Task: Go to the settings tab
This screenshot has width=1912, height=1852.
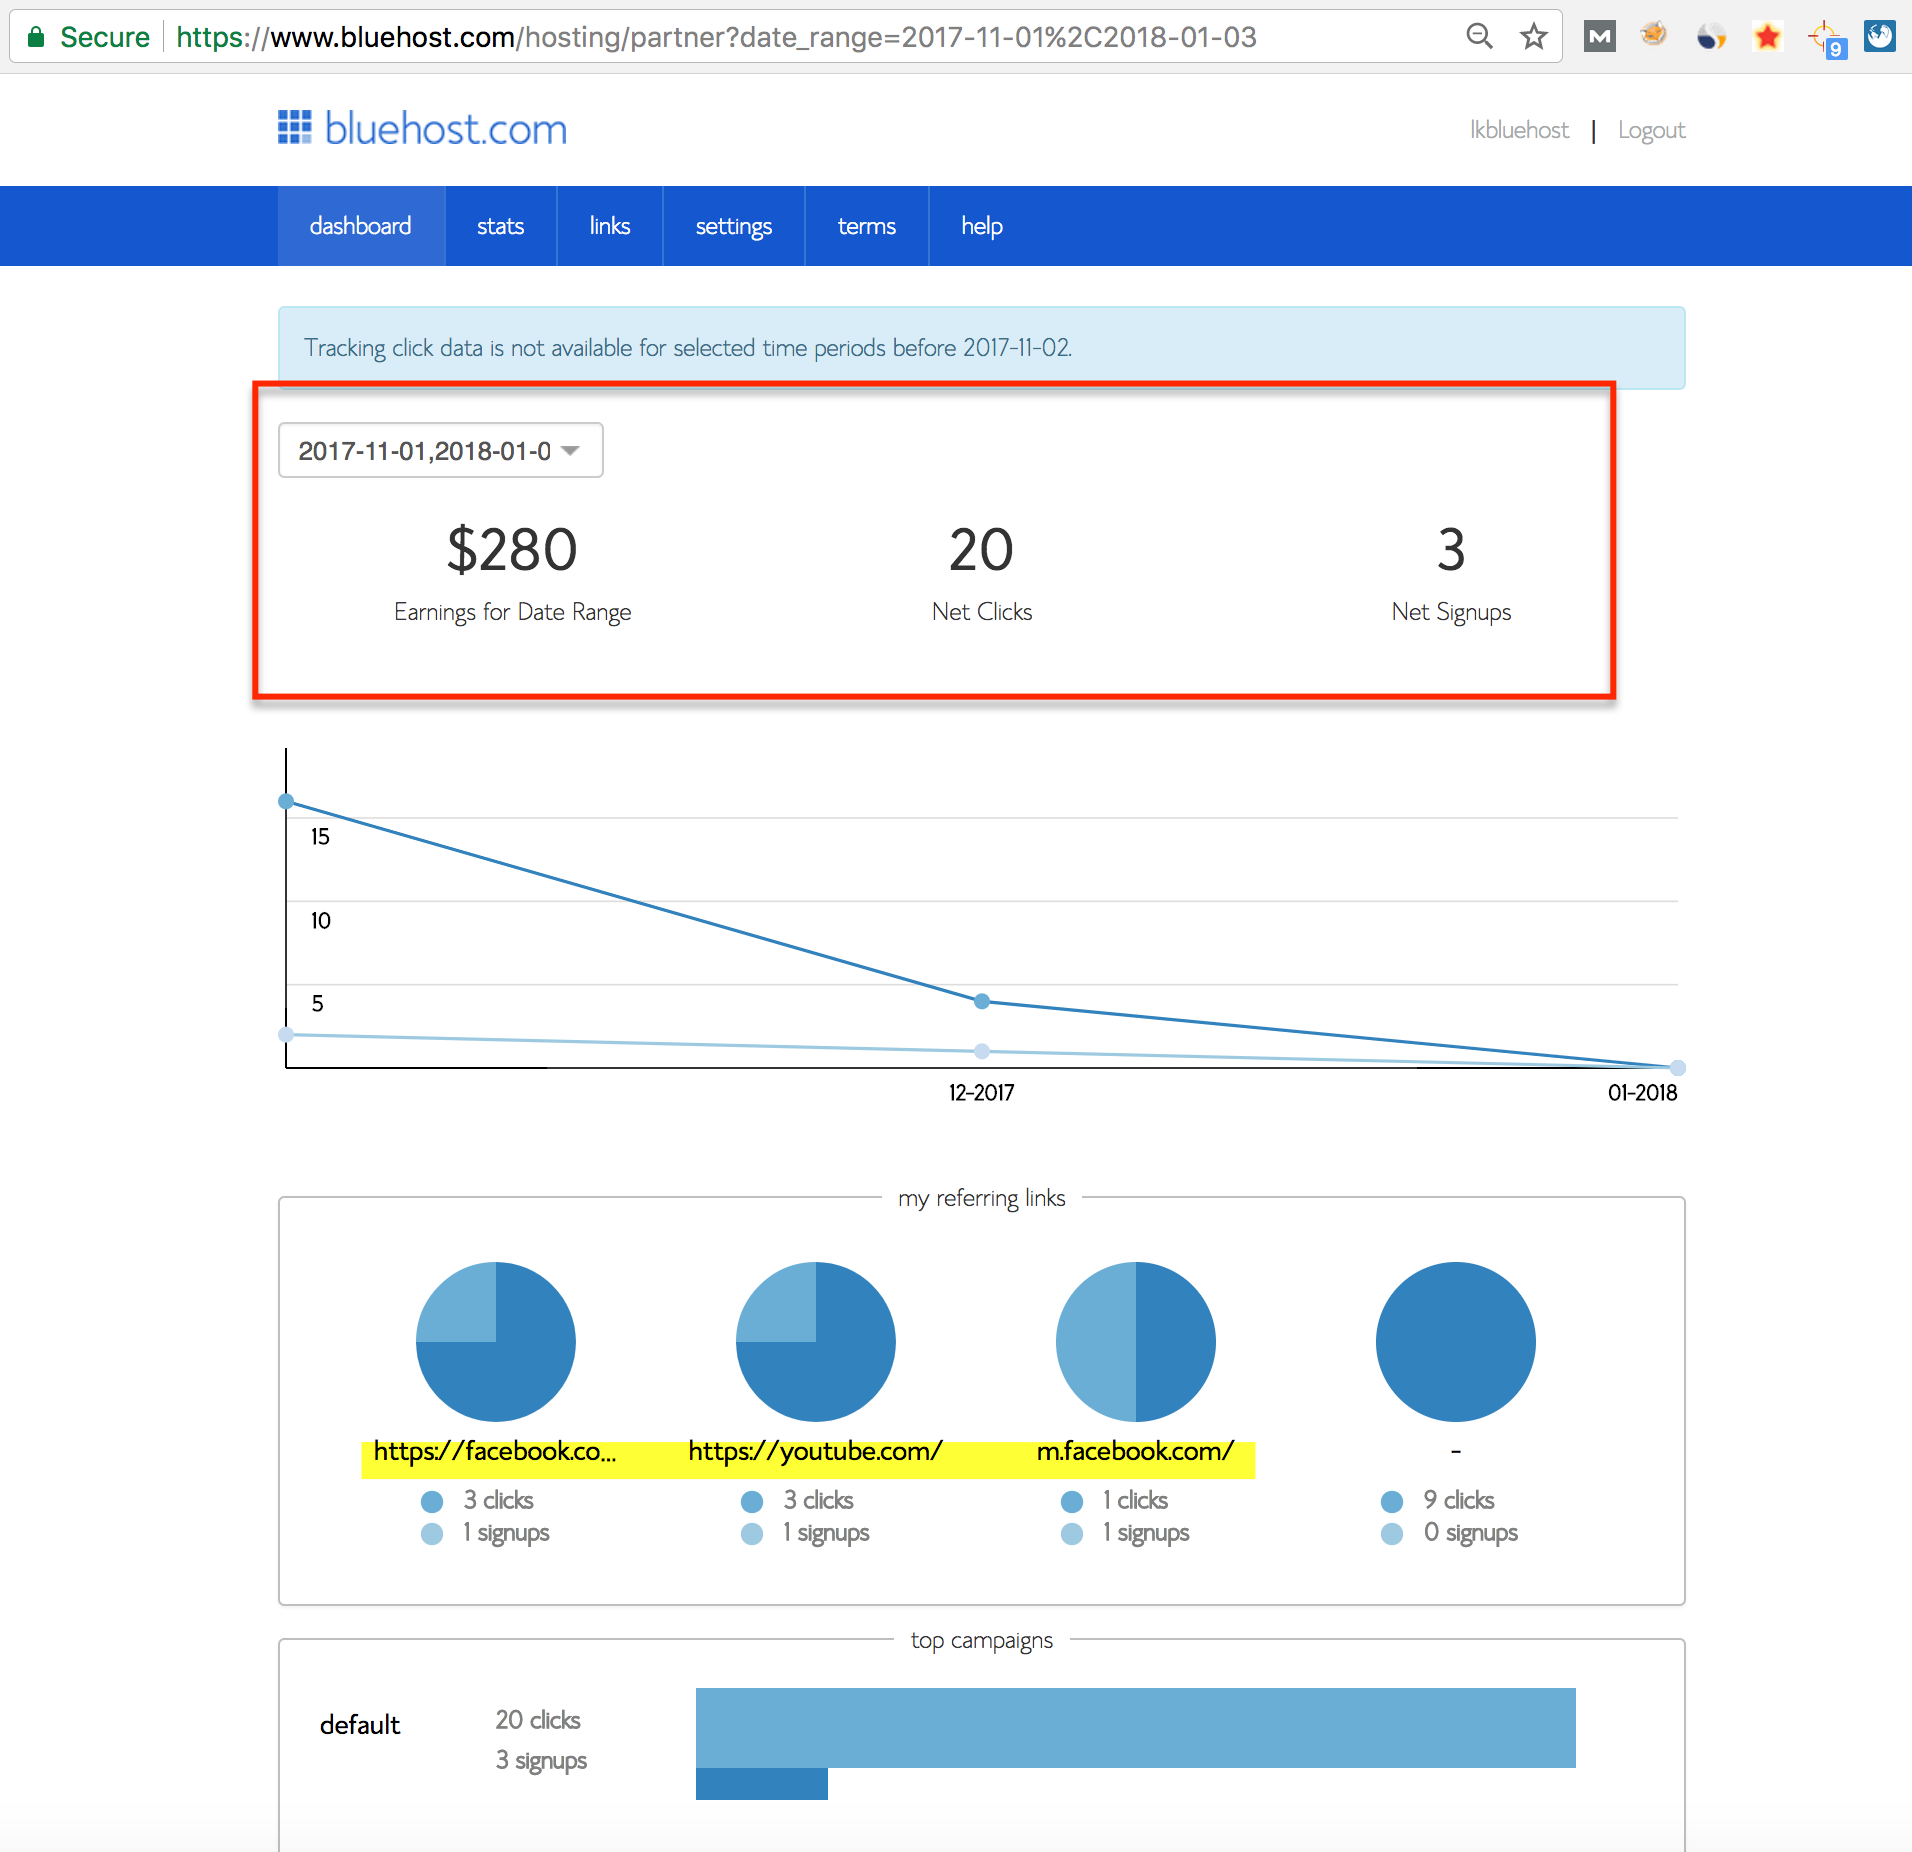Action: click(733, 226)
